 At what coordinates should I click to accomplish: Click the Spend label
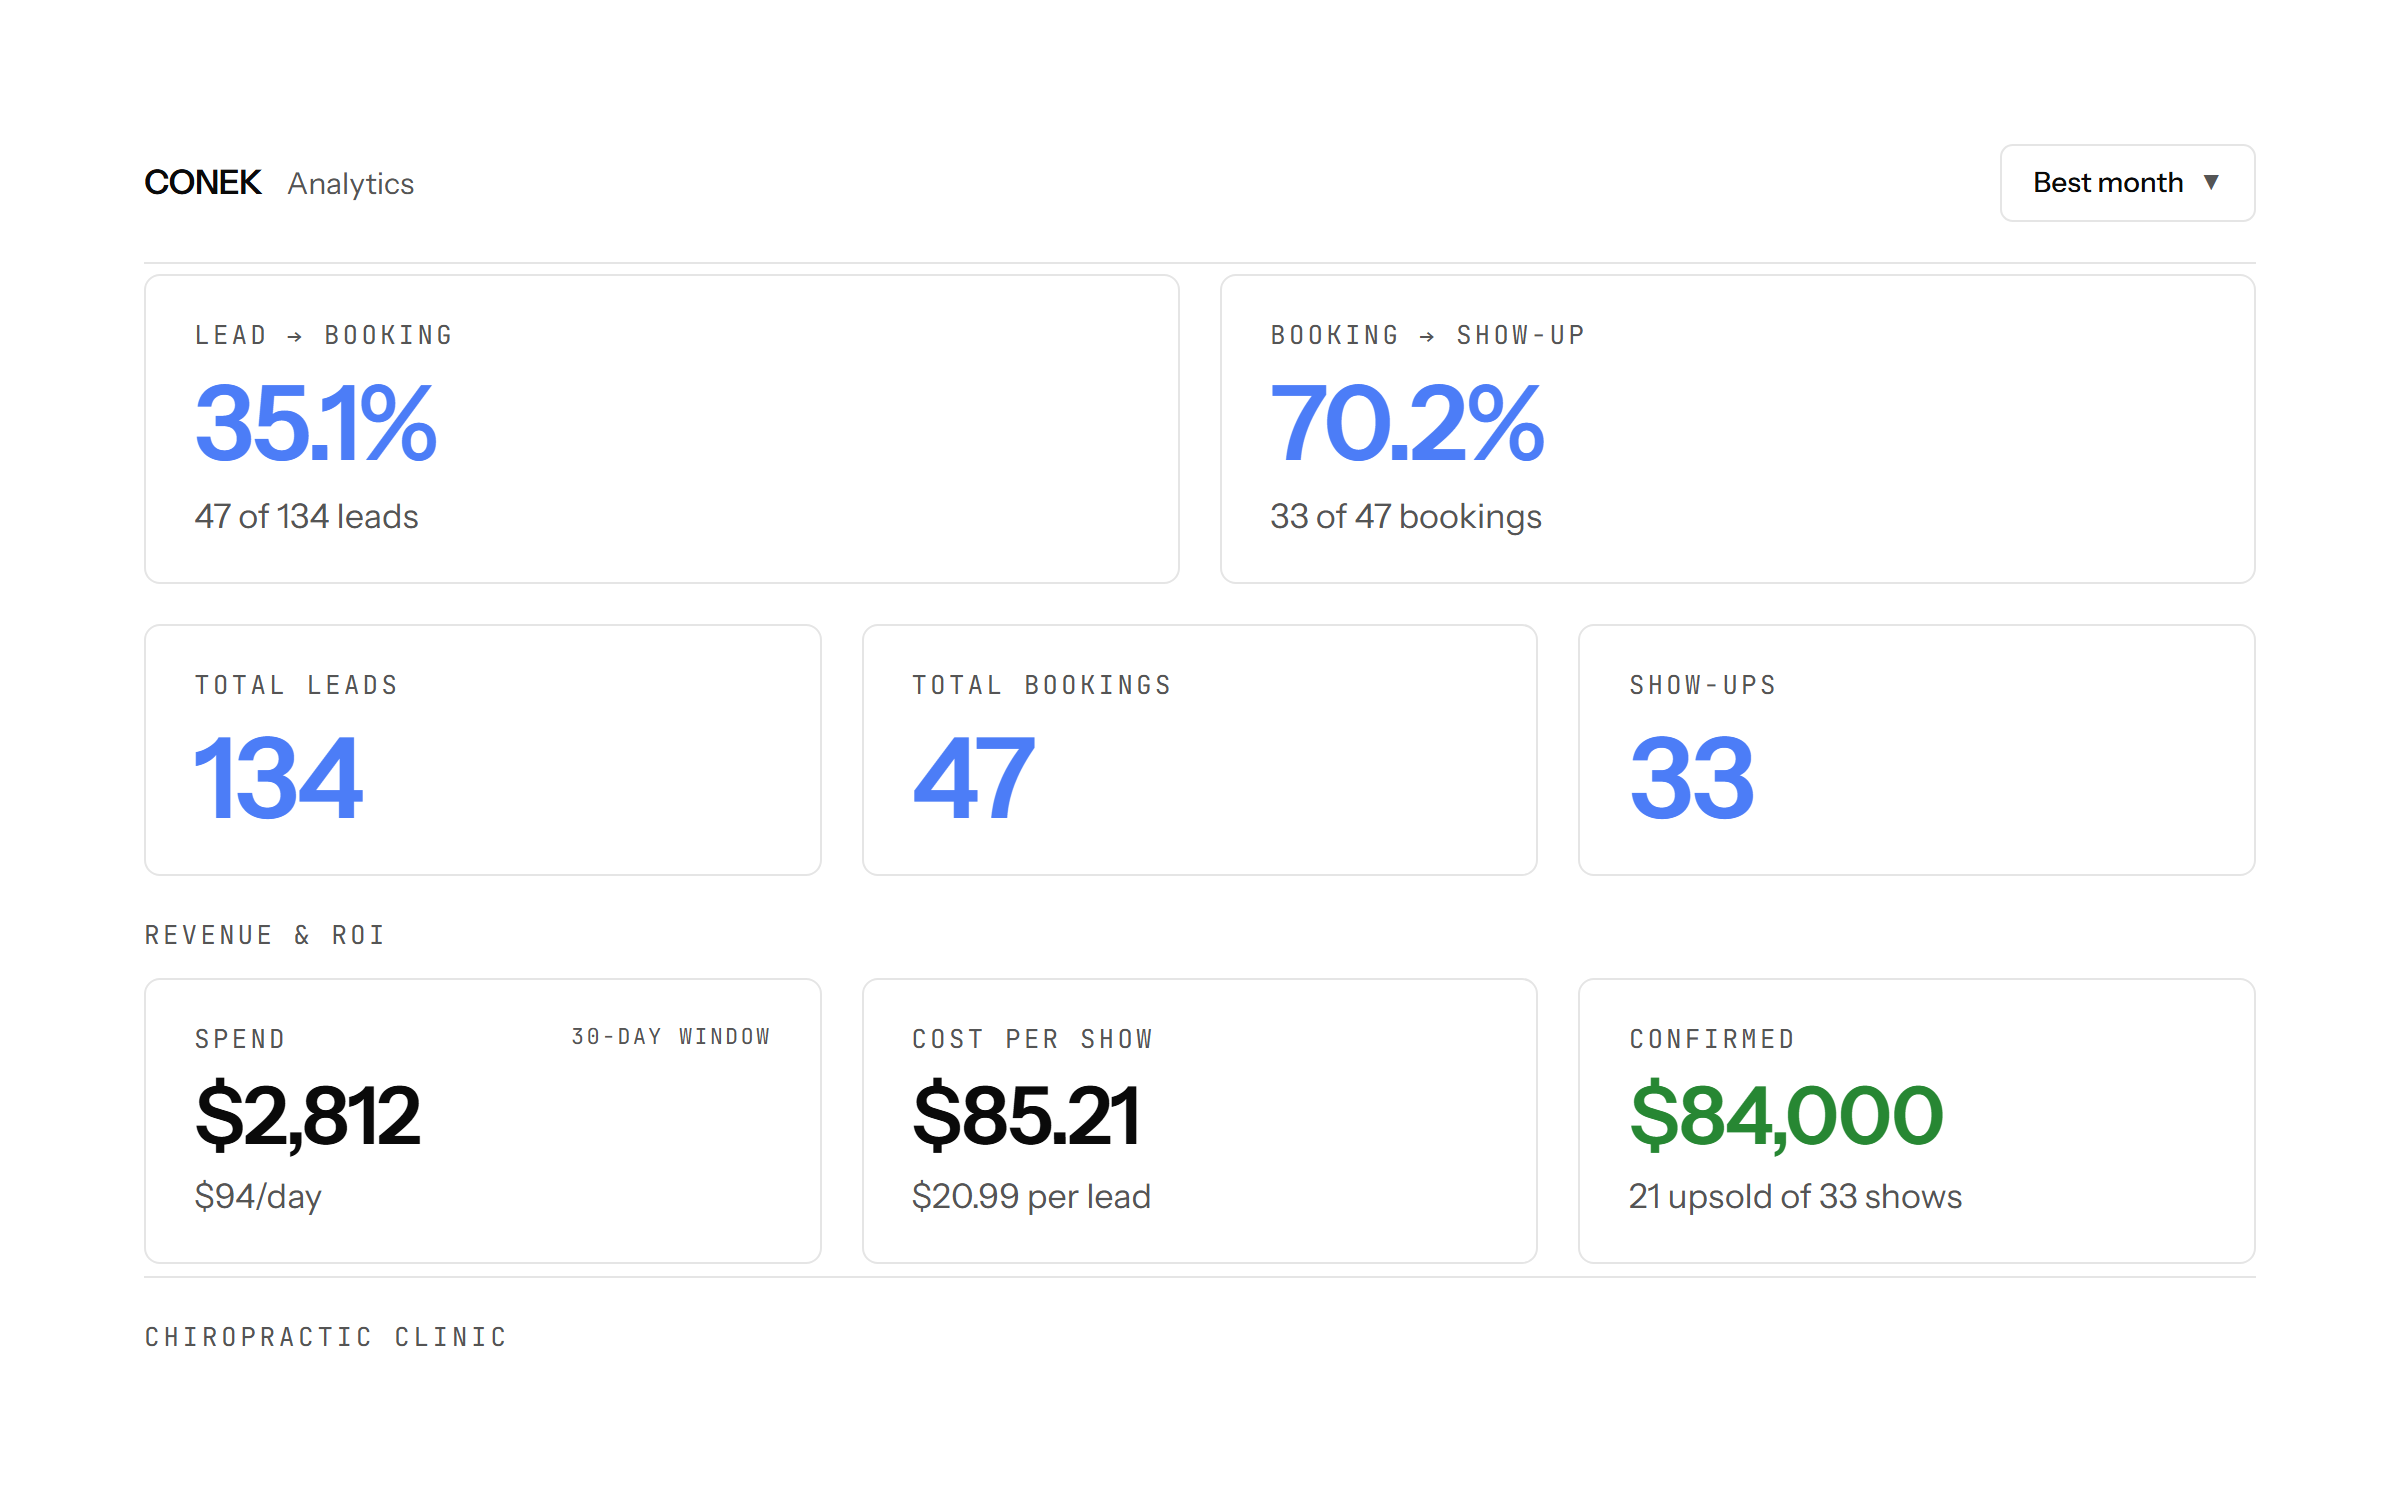tap(241, 1039)
